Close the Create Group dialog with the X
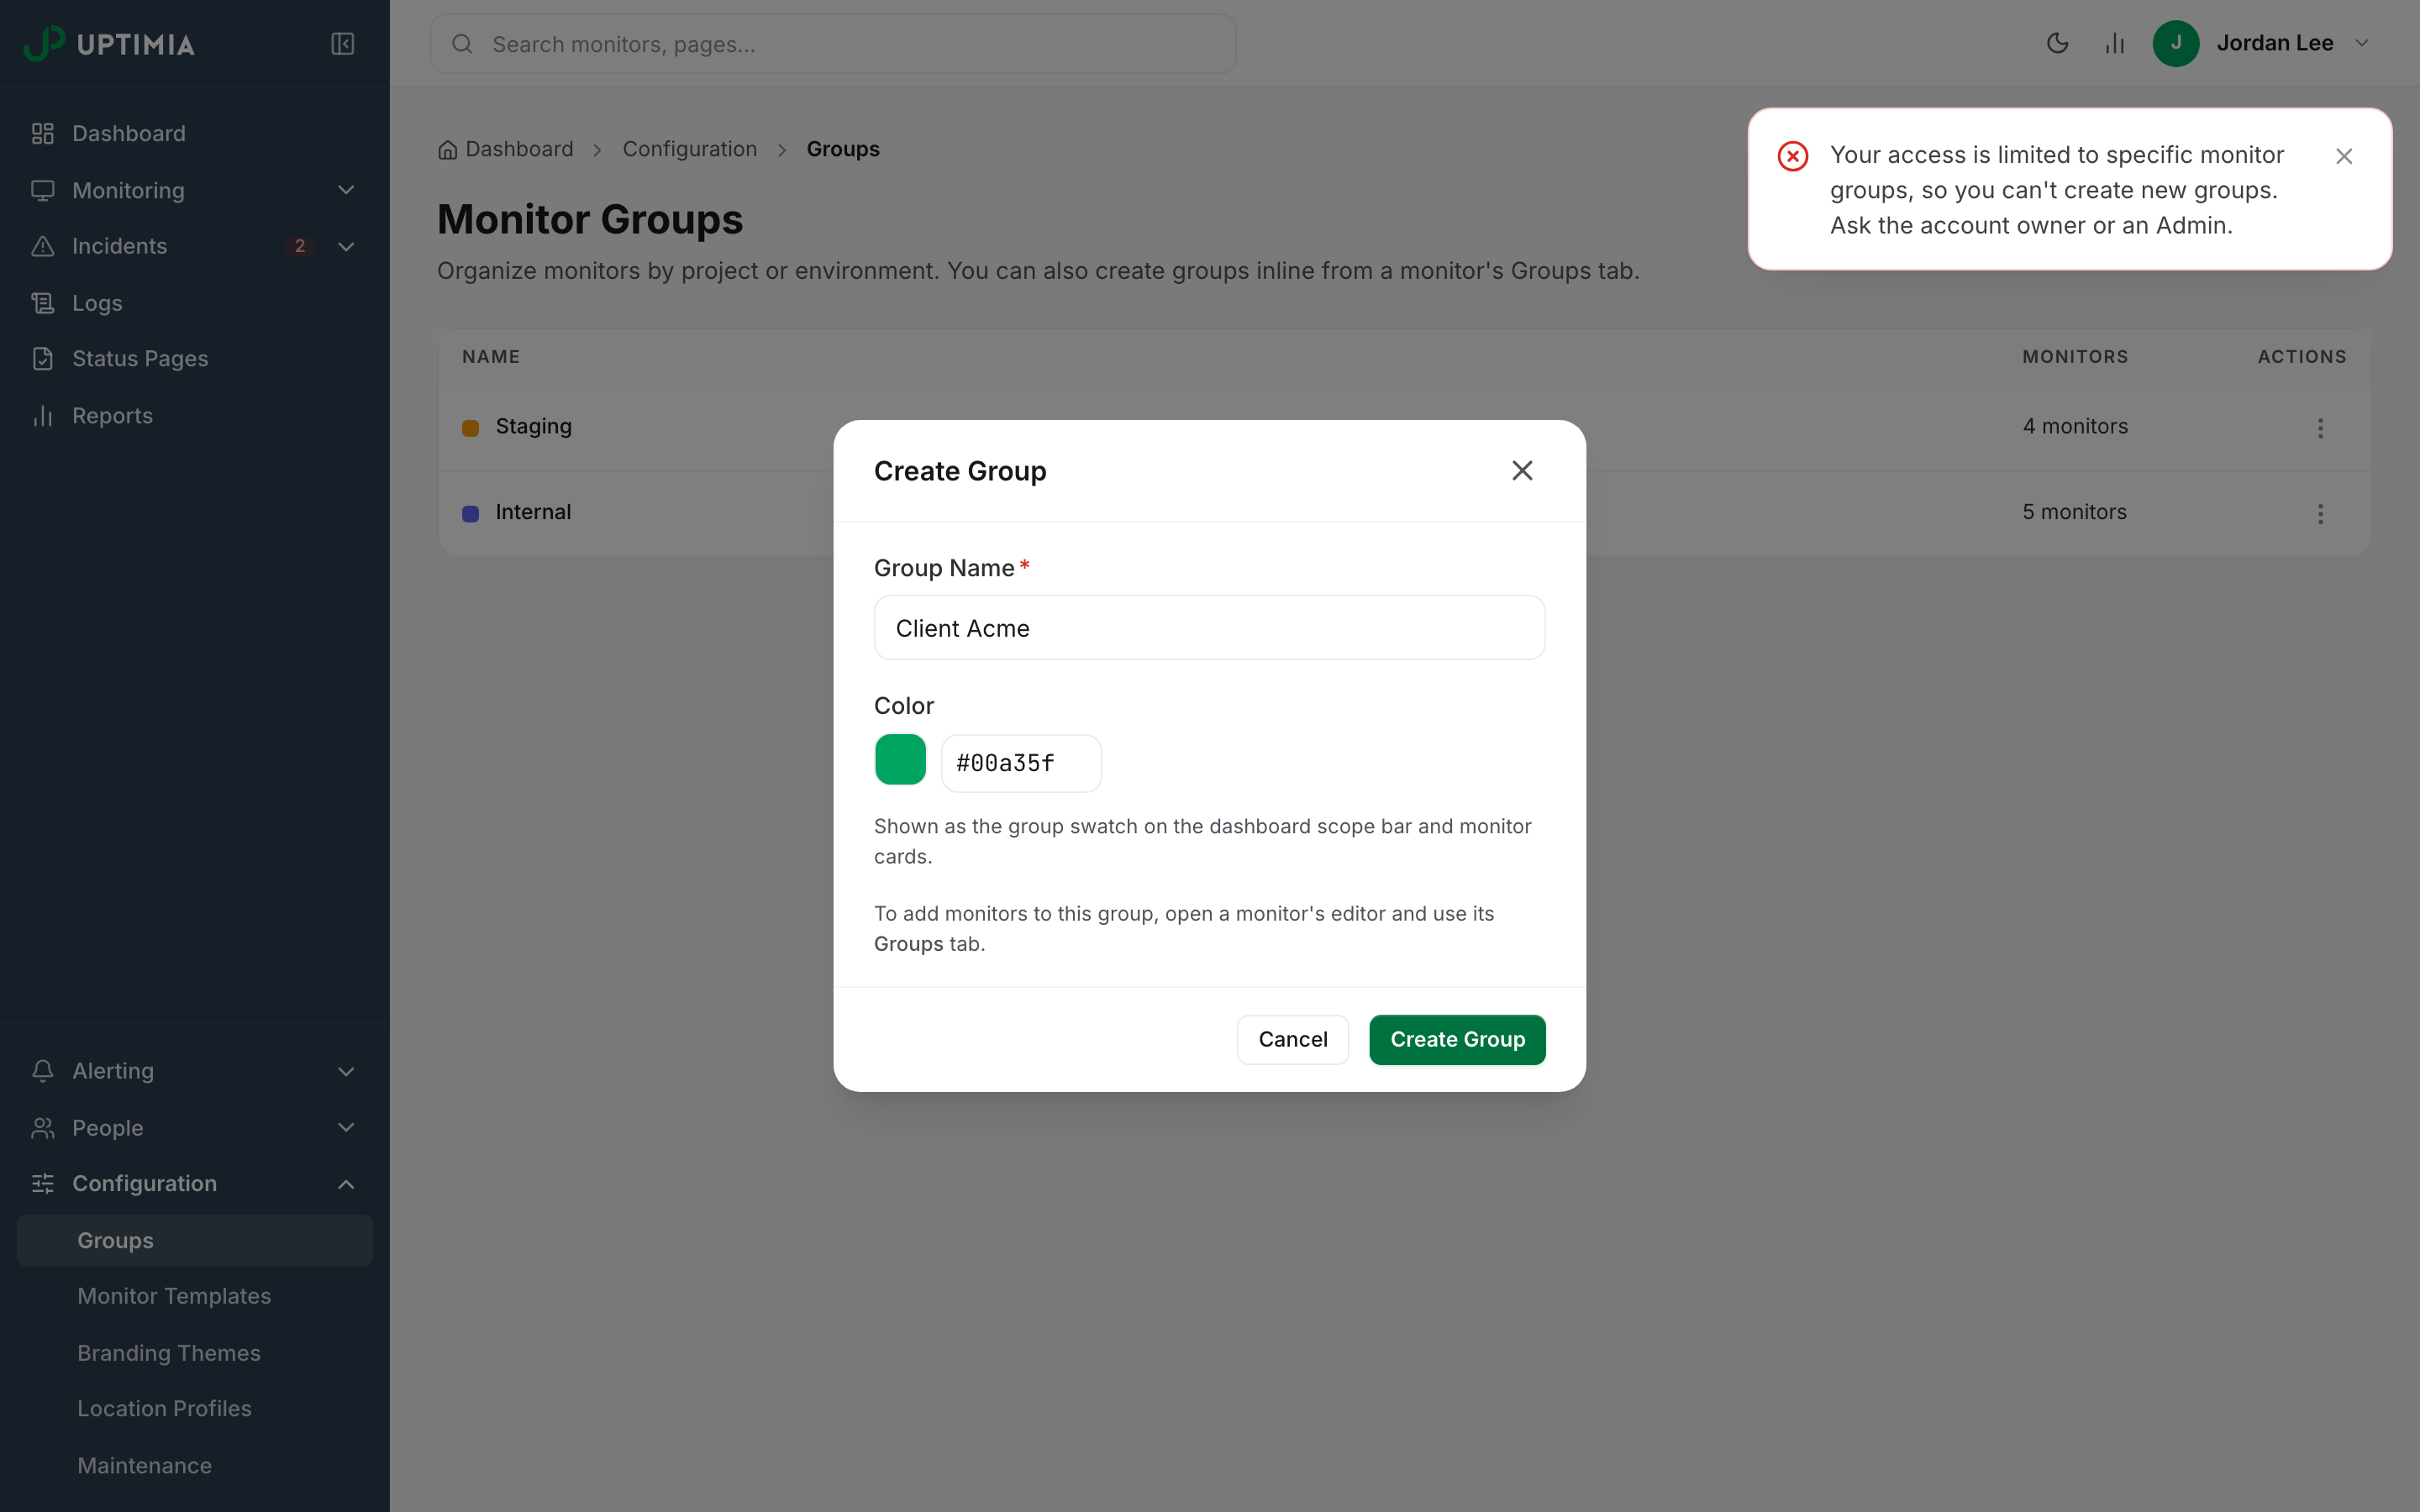The image size is (2420, 1512). pyautogui.click(x=1522, y=470)
